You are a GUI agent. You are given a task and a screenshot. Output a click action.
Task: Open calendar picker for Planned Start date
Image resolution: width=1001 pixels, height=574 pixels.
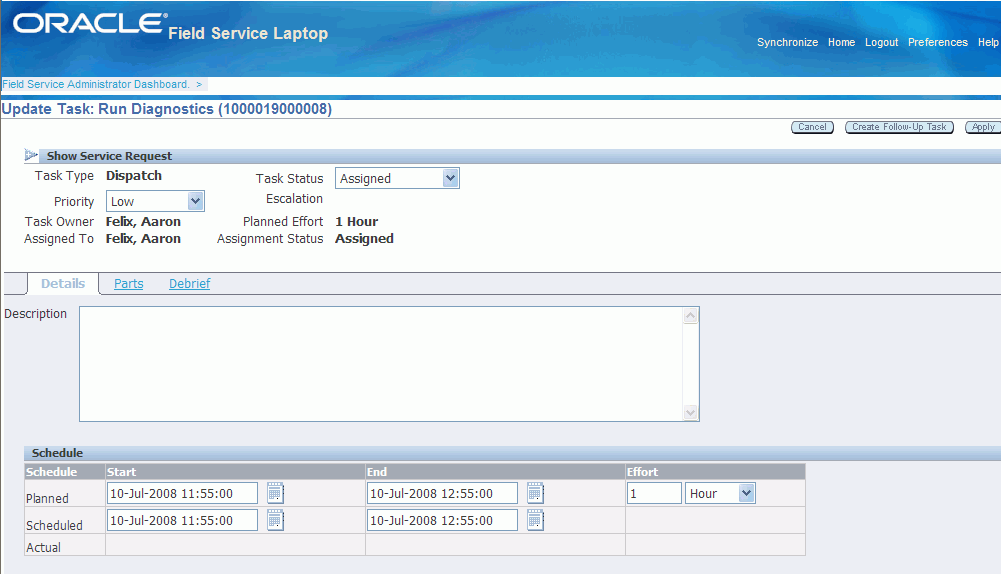tap(275, 493)
